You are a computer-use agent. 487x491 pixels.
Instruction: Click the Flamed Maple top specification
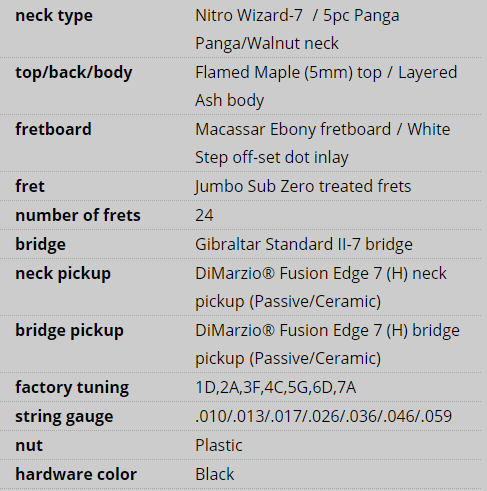coord(326,86)
